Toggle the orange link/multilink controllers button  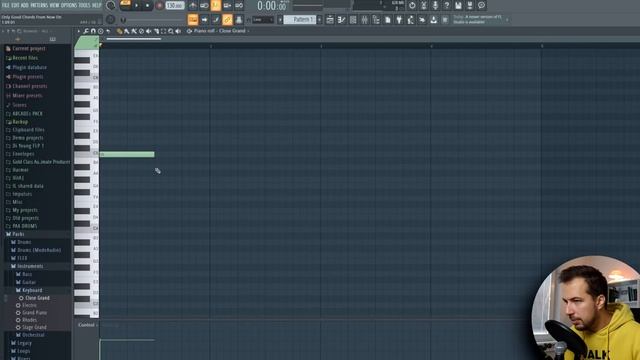[227, 20]
